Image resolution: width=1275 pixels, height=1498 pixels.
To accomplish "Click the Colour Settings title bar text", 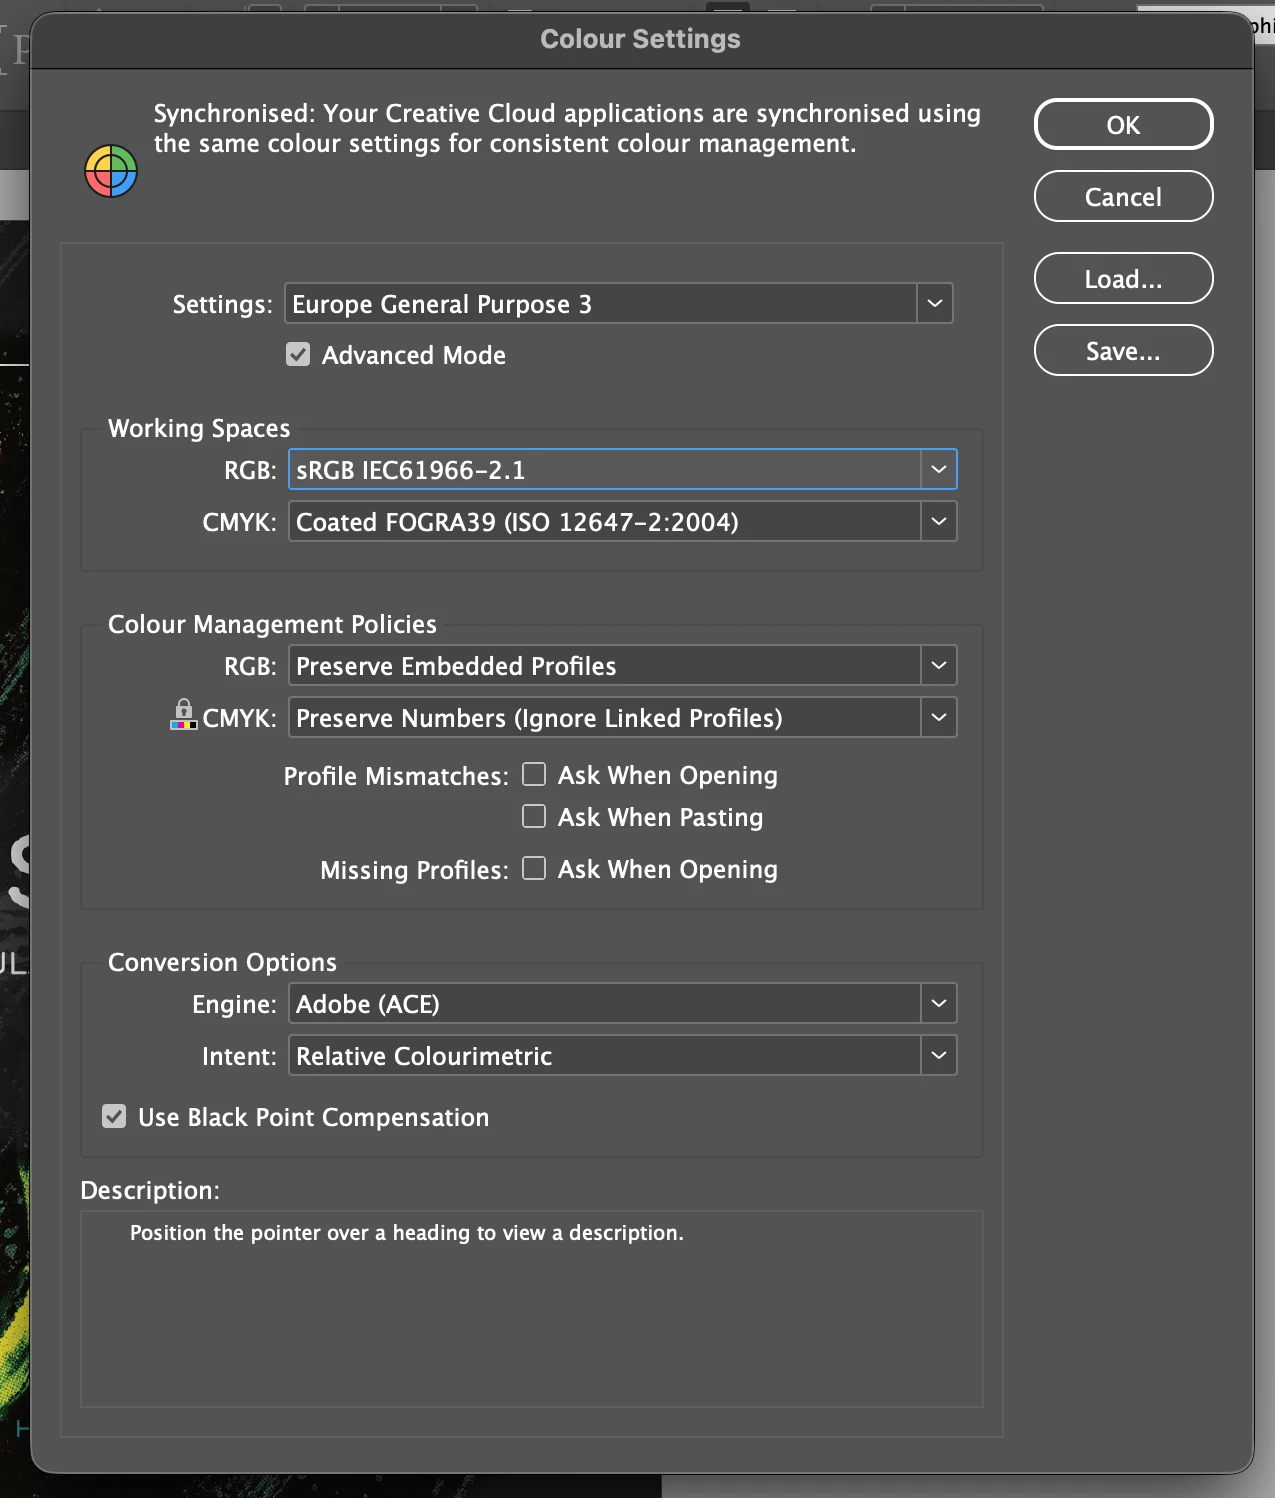I will pos(640,39).
